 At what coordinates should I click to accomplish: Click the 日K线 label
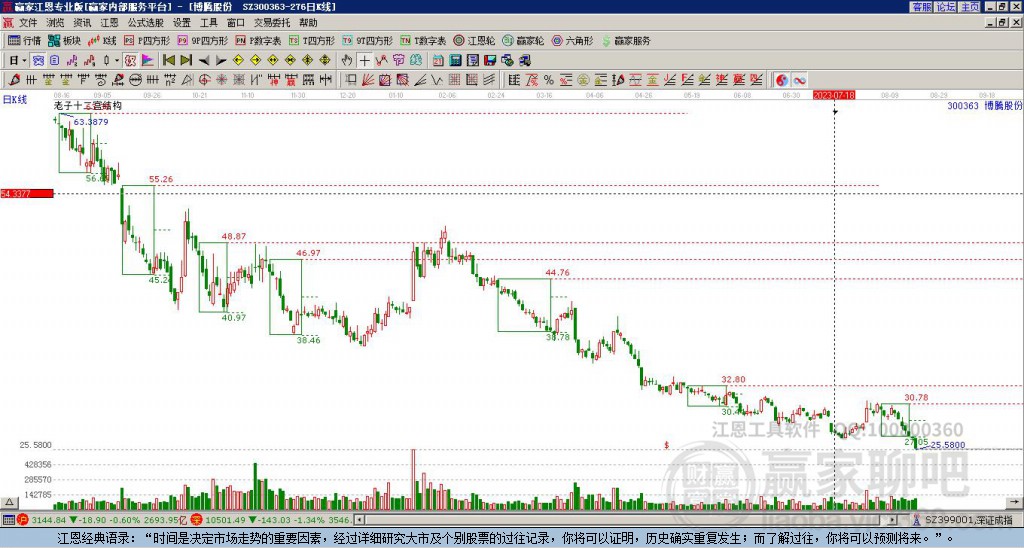coord(14,100)
